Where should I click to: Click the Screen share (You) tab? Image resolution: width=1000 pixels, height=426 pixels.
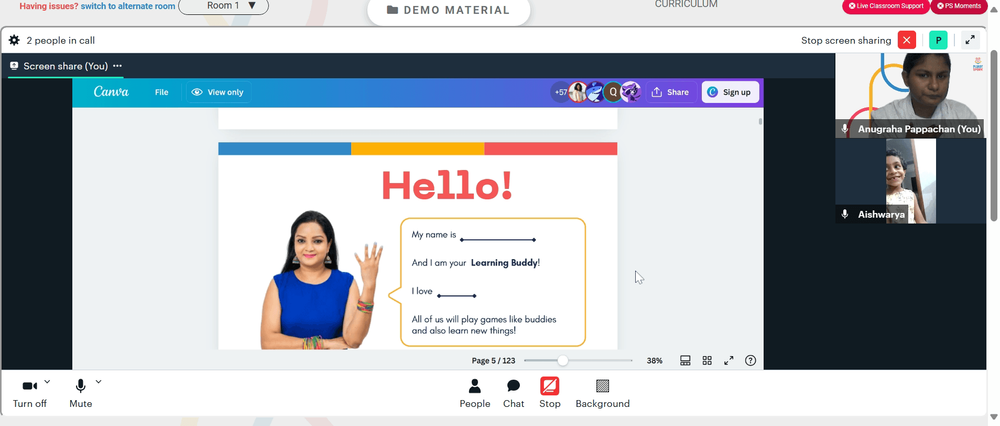click(66, 66)
